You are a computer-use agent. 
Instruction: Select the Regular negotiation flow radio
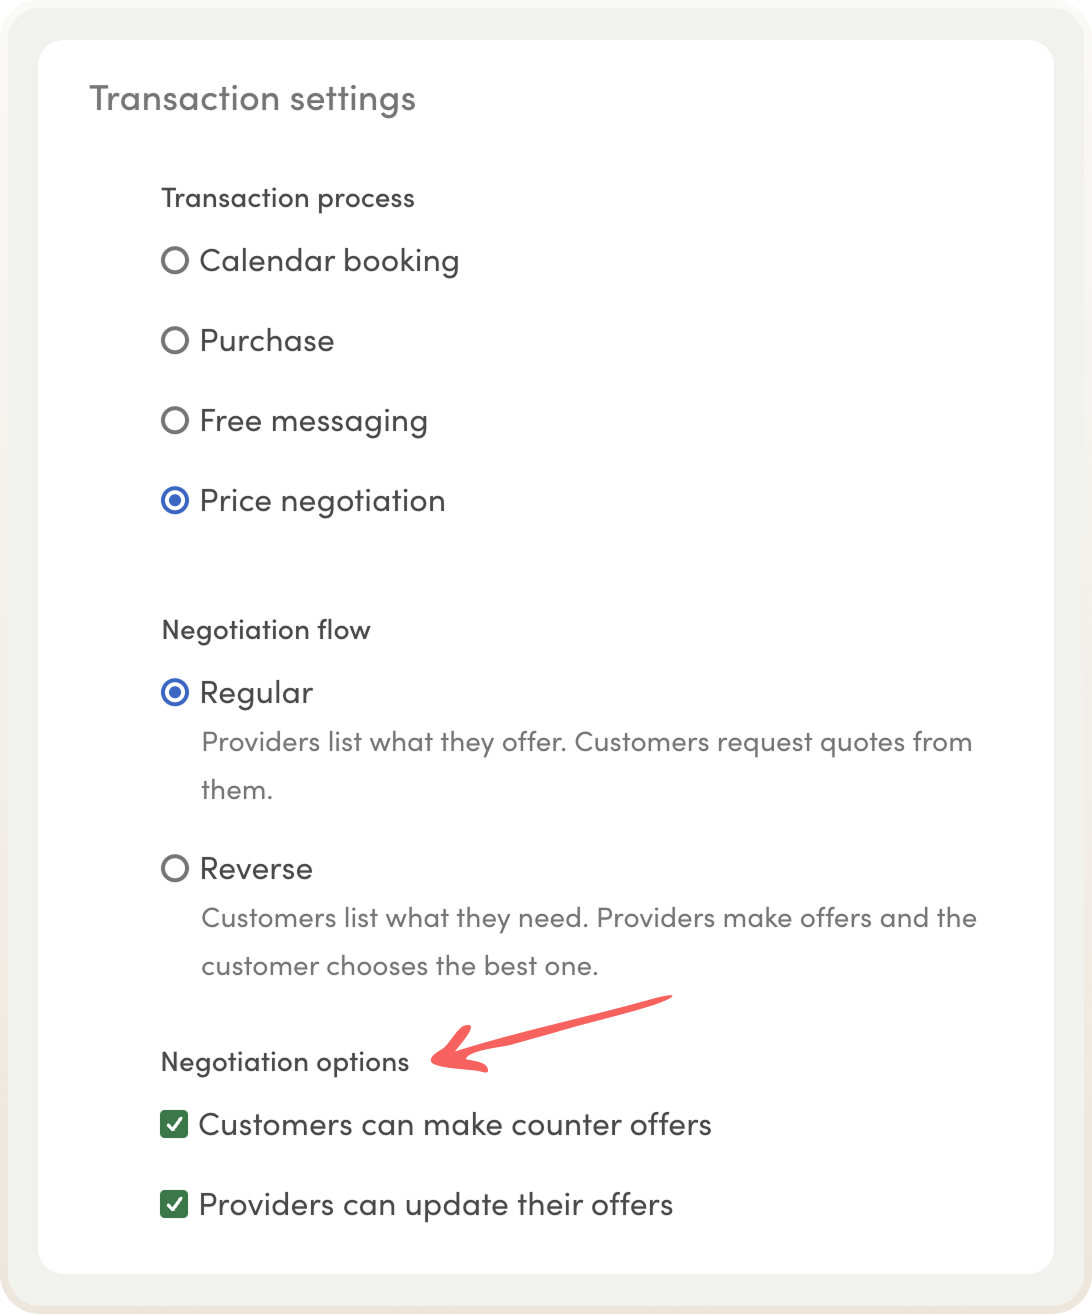[x=175, y=693]
